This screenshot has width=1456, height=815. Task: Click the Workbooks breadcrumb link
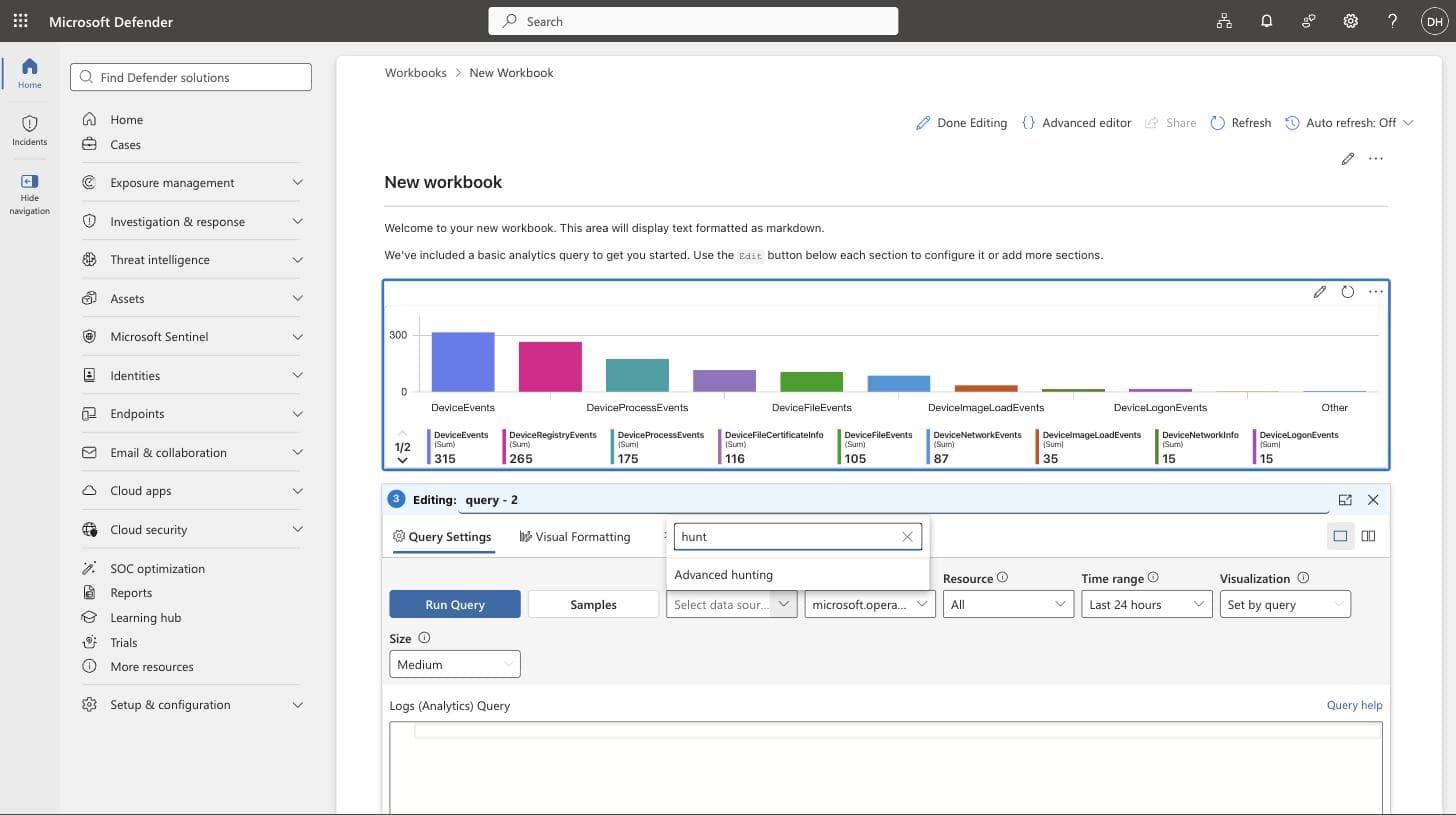[x=416, y=73]
